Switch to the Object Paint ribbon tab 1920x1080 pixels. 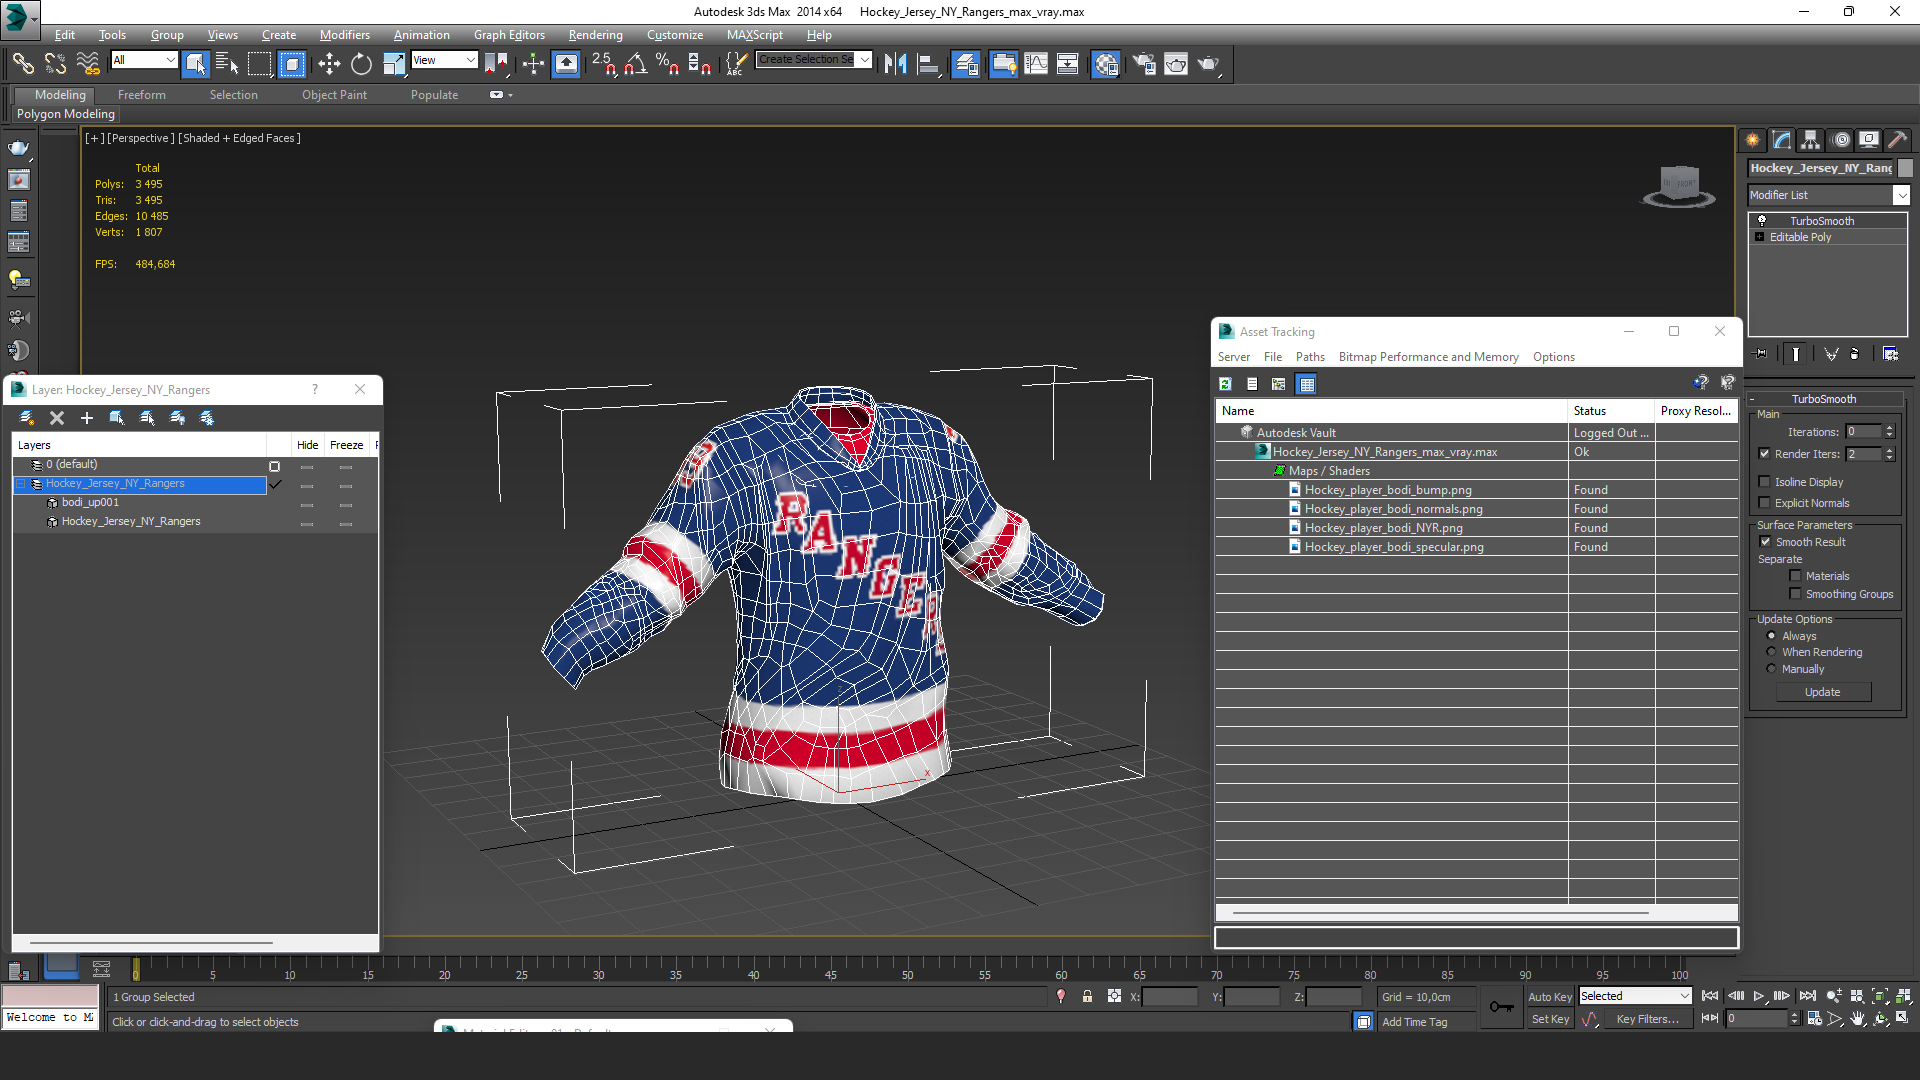coord(334,95)
